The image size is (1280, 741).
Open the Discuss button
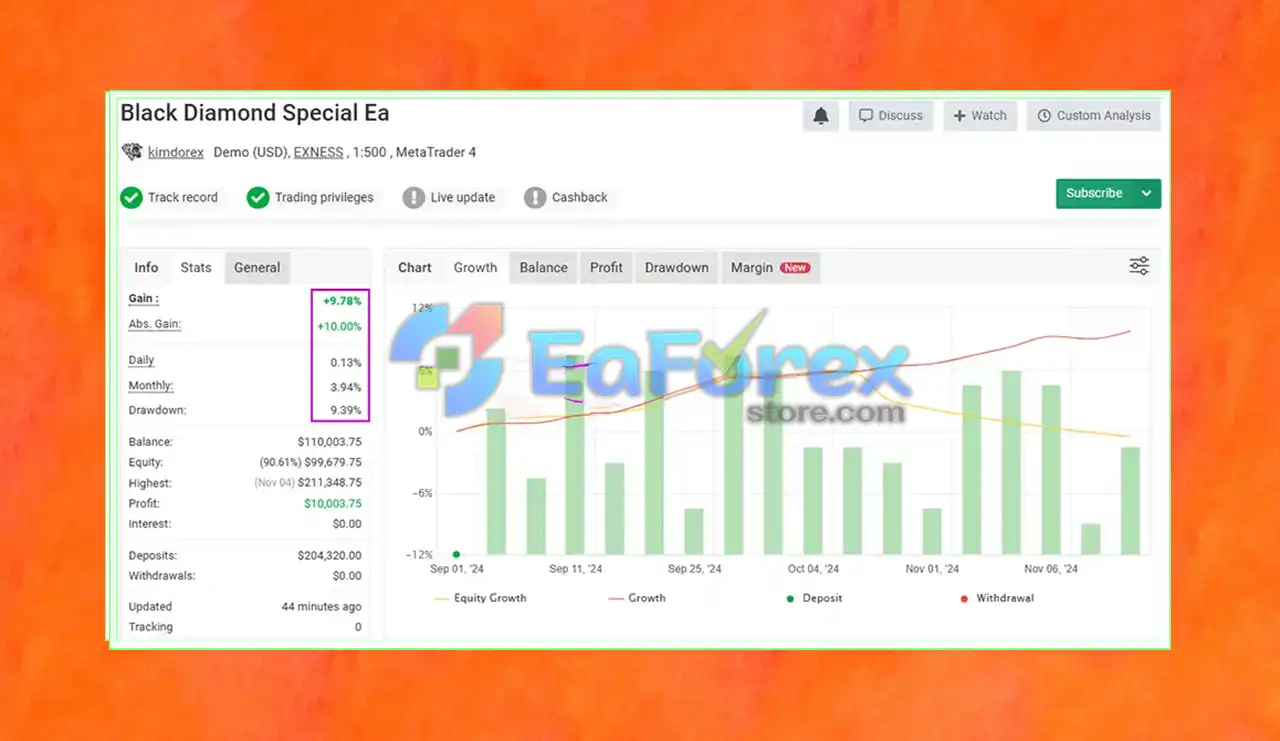891,116
